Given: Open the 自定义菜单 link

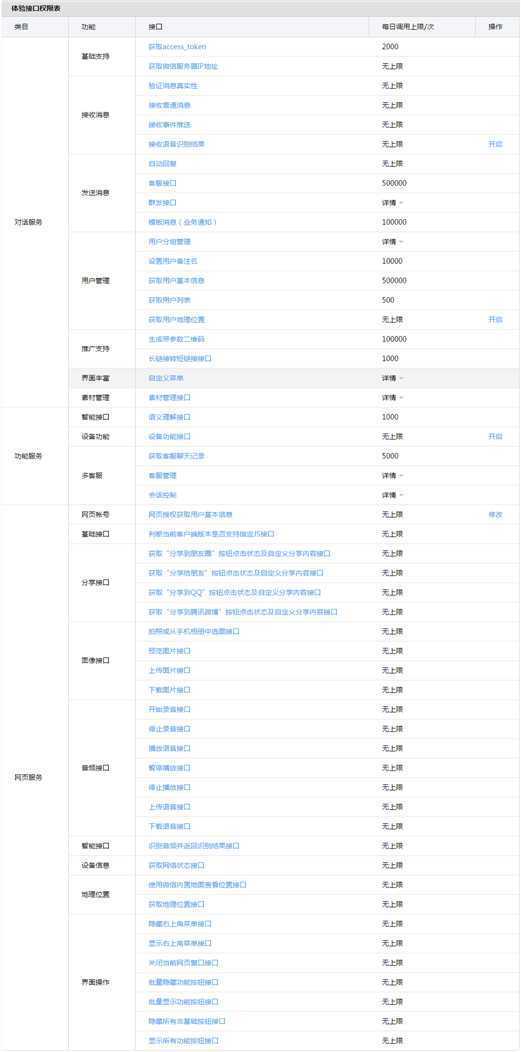Looking at the screenshot, I should click(166, 378).
